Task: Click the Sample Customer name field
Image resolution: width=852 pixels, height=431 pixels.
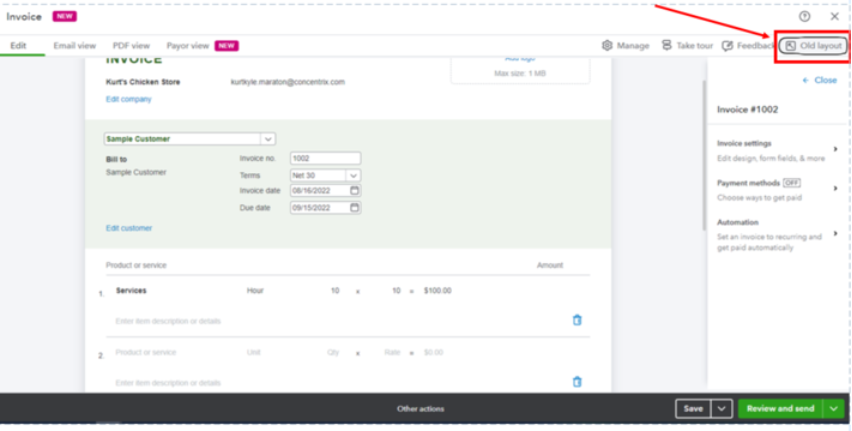Action: point(182,139)
